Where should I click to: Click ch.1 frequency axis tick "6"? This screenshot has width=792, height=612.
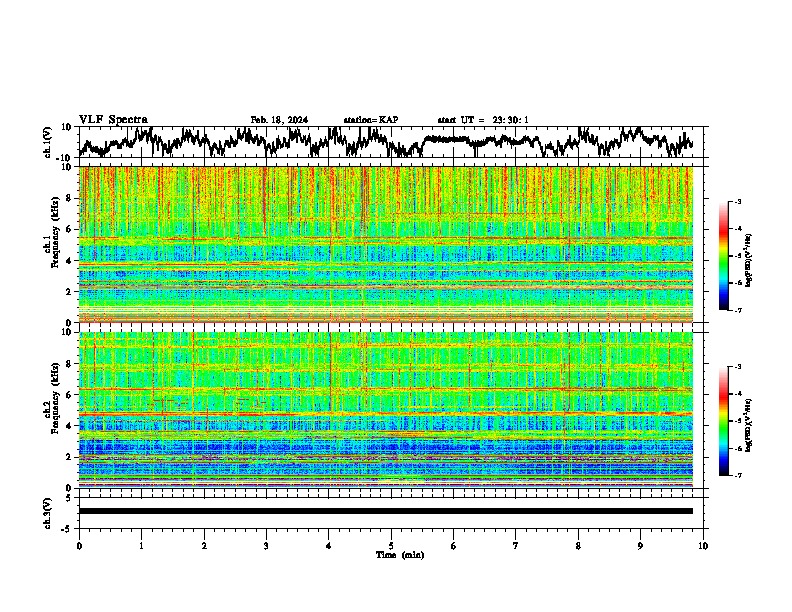(x=70, y=230)
